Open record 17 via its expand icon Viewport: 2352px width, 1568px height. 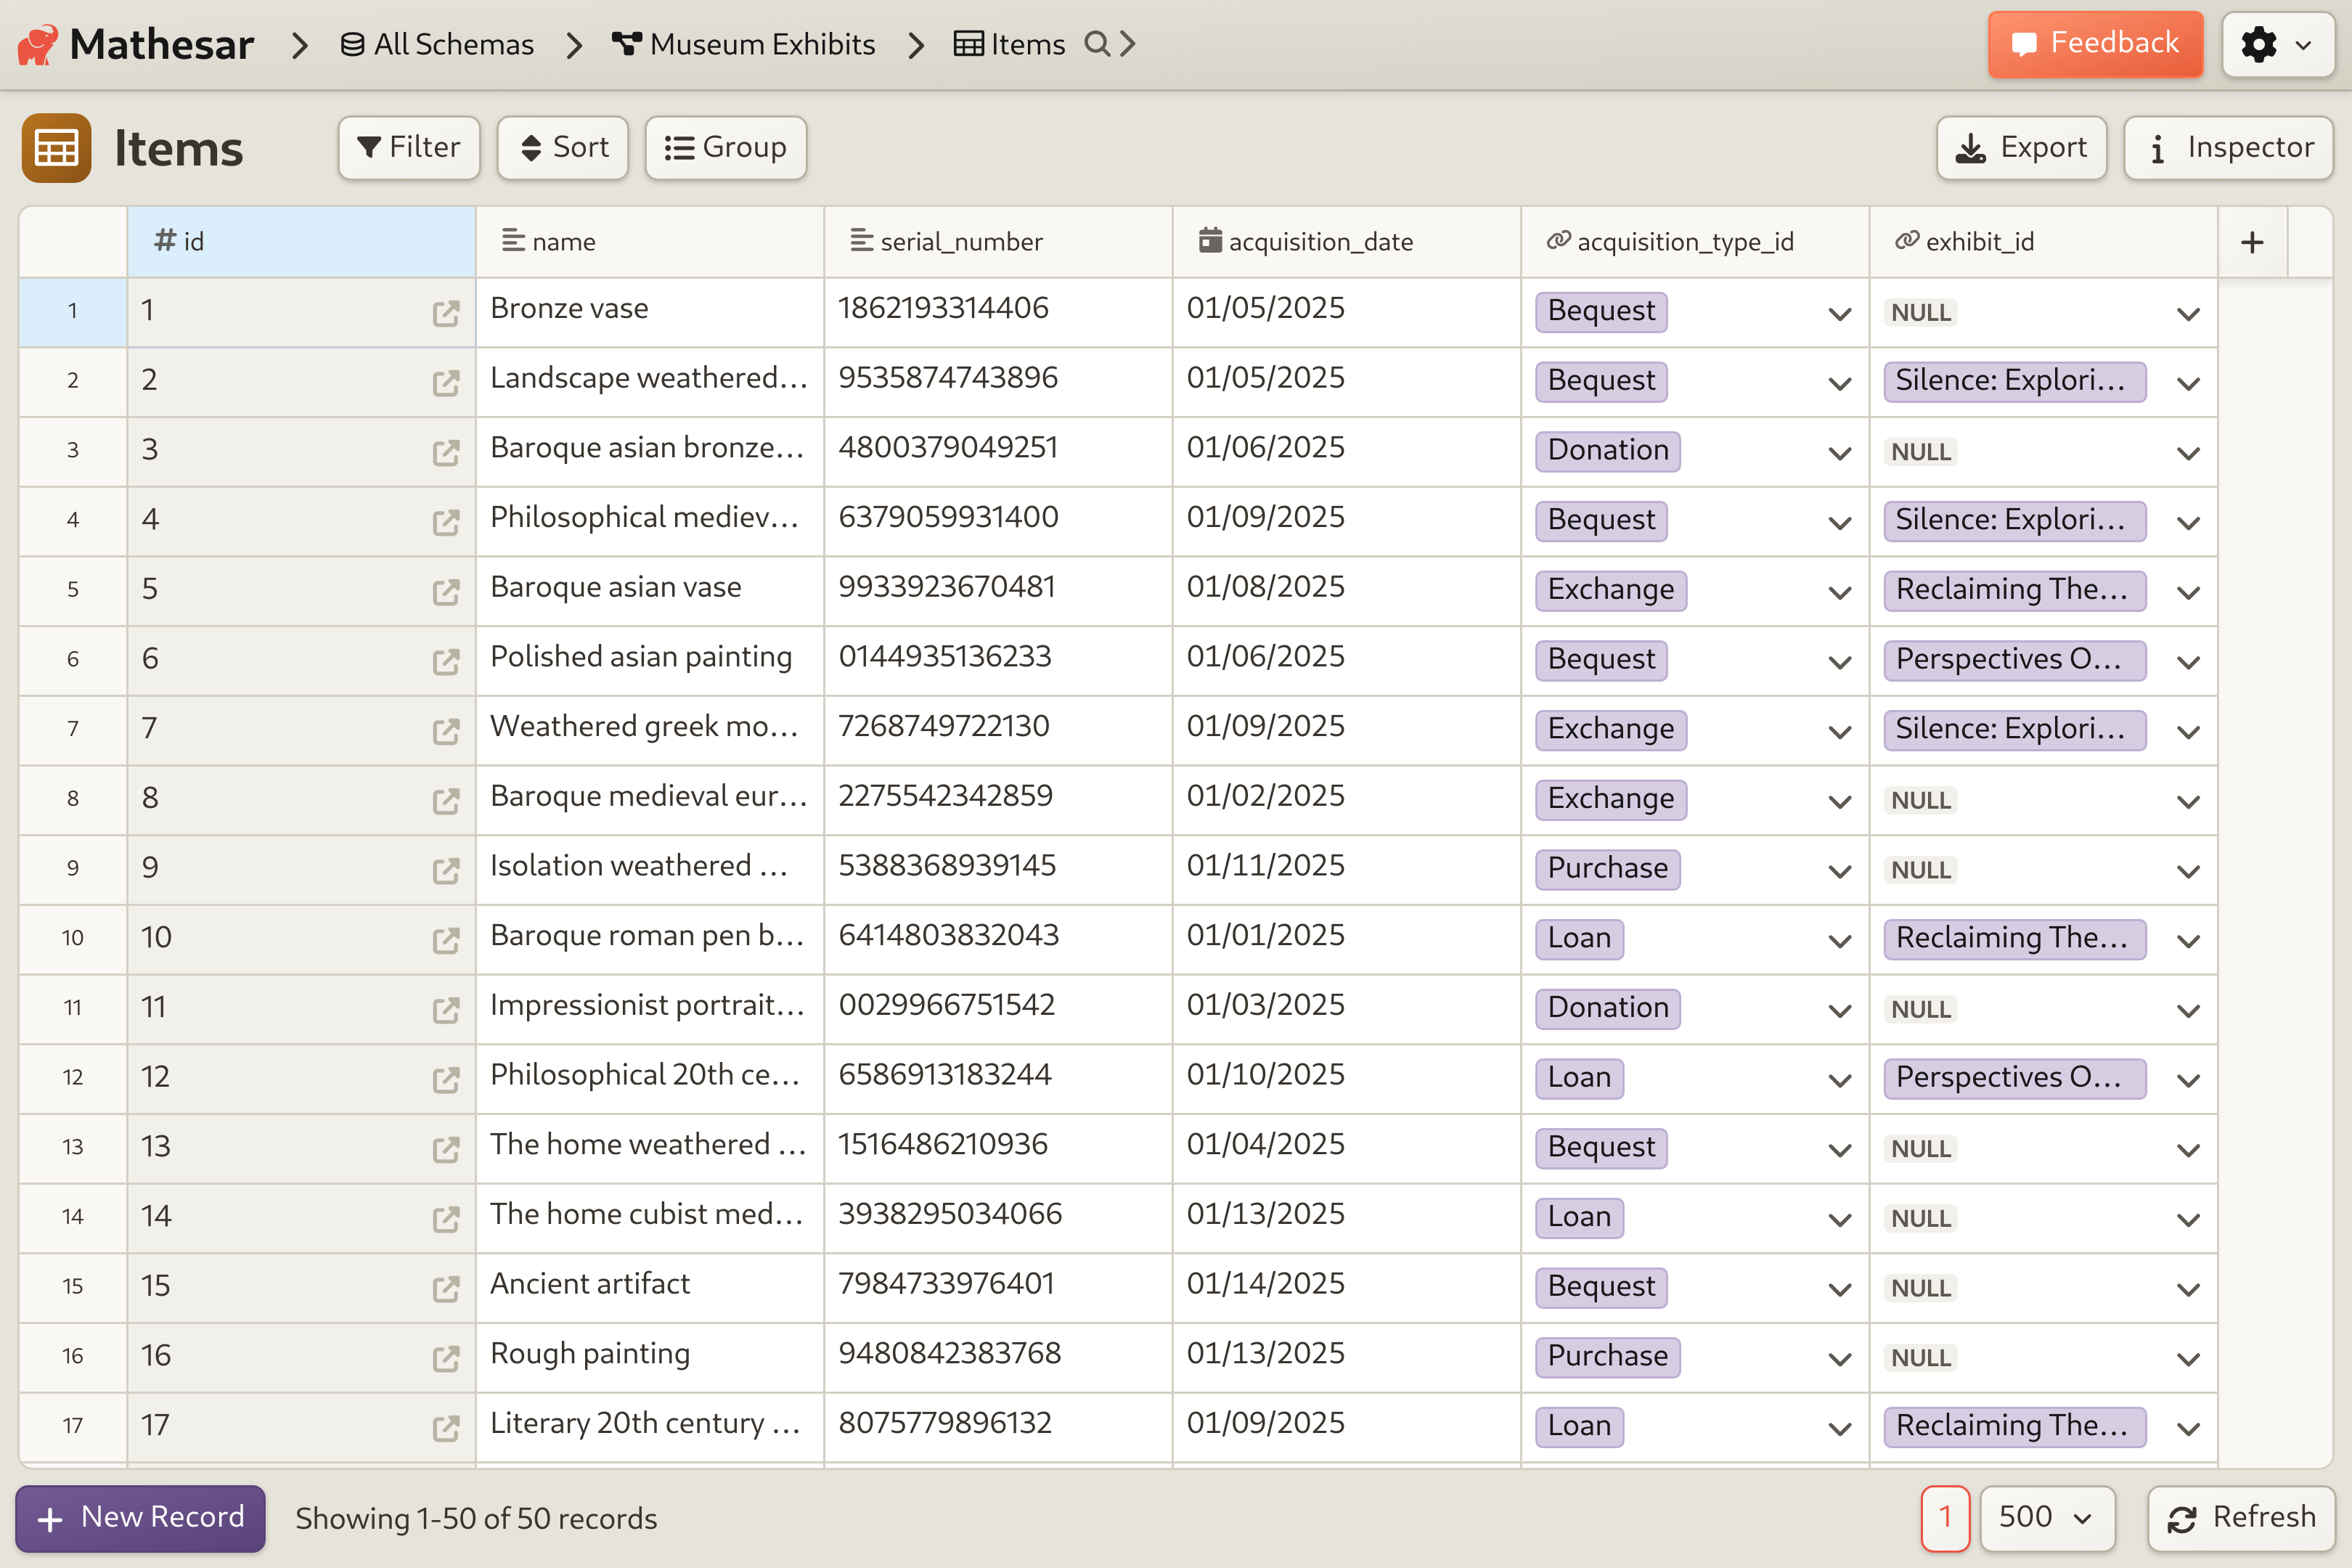tap(446, 1428)
